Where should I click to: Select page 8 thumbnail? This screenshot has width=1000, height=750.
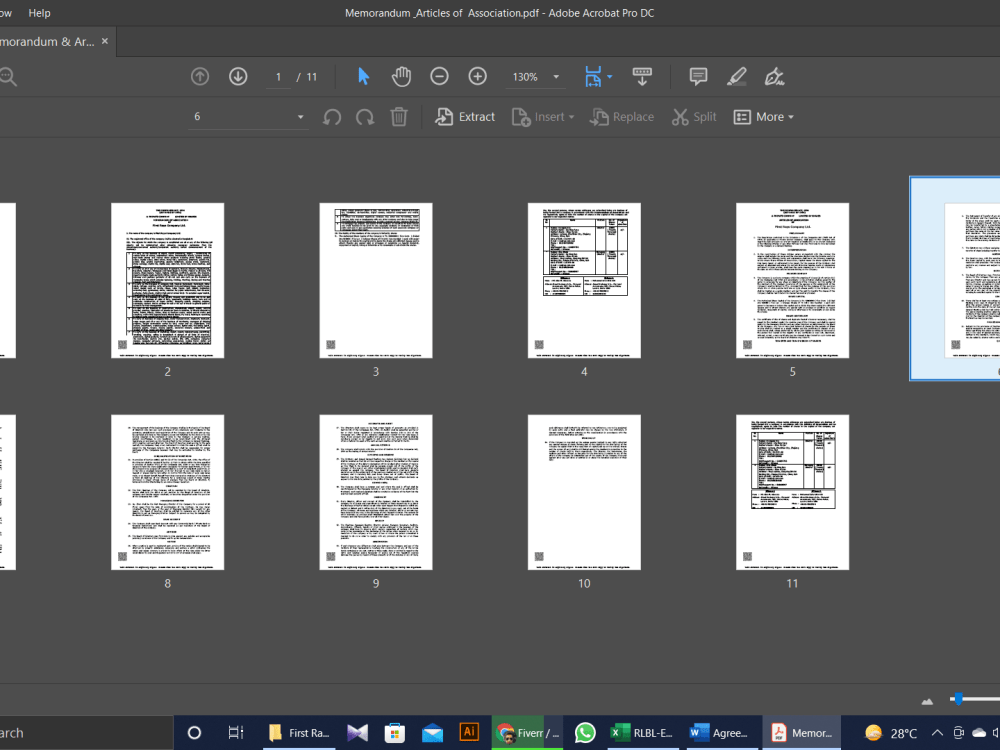168,492
